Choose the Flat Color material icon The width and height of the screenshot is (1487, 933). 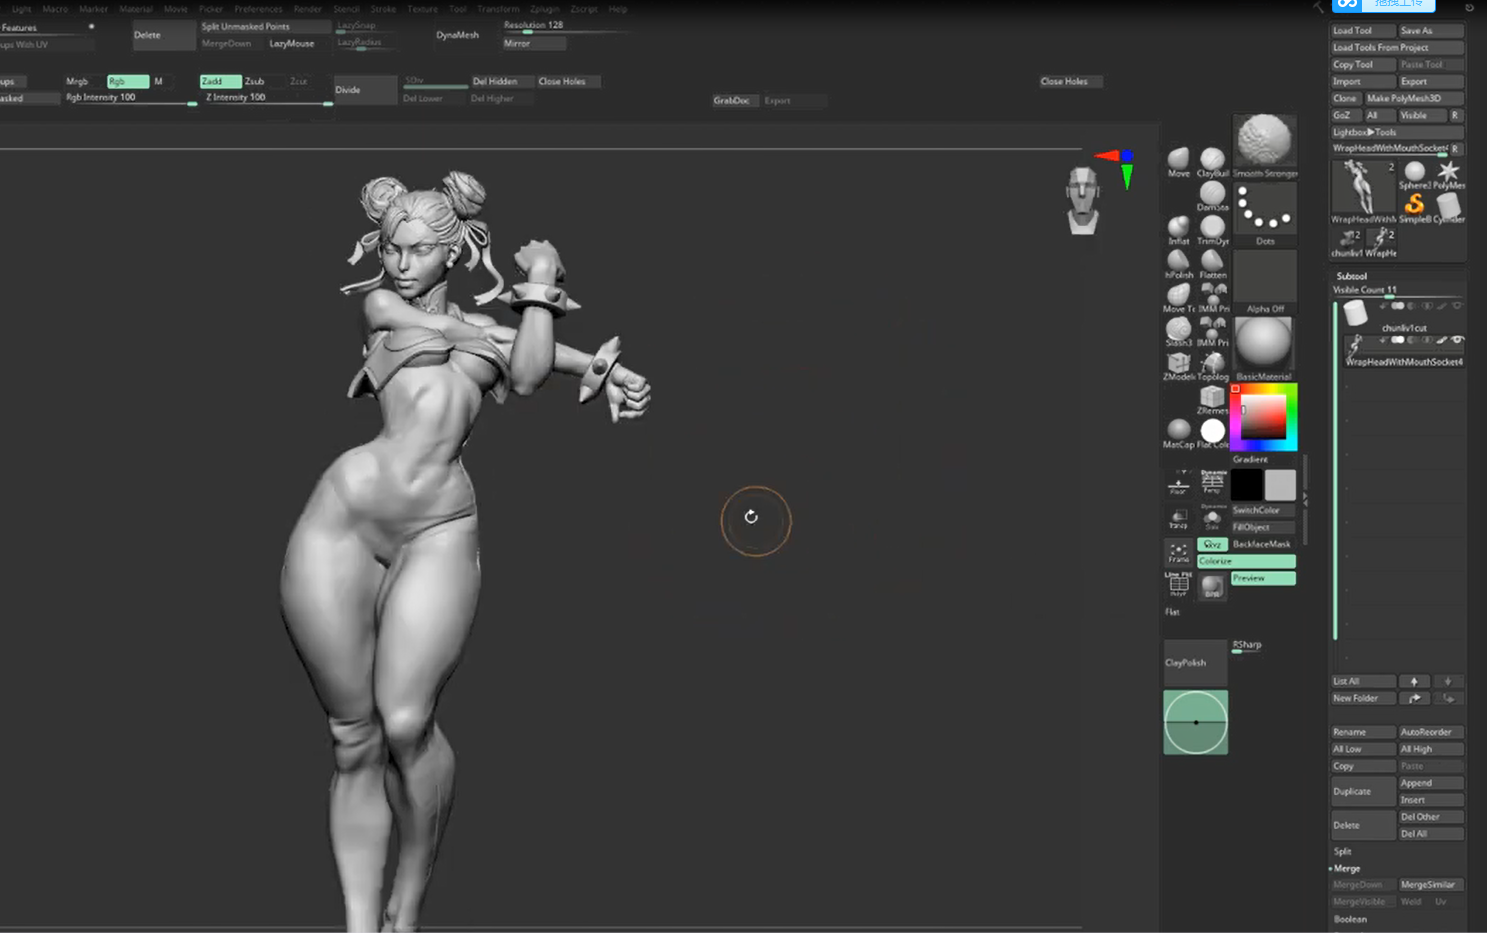pos(1213,434)
